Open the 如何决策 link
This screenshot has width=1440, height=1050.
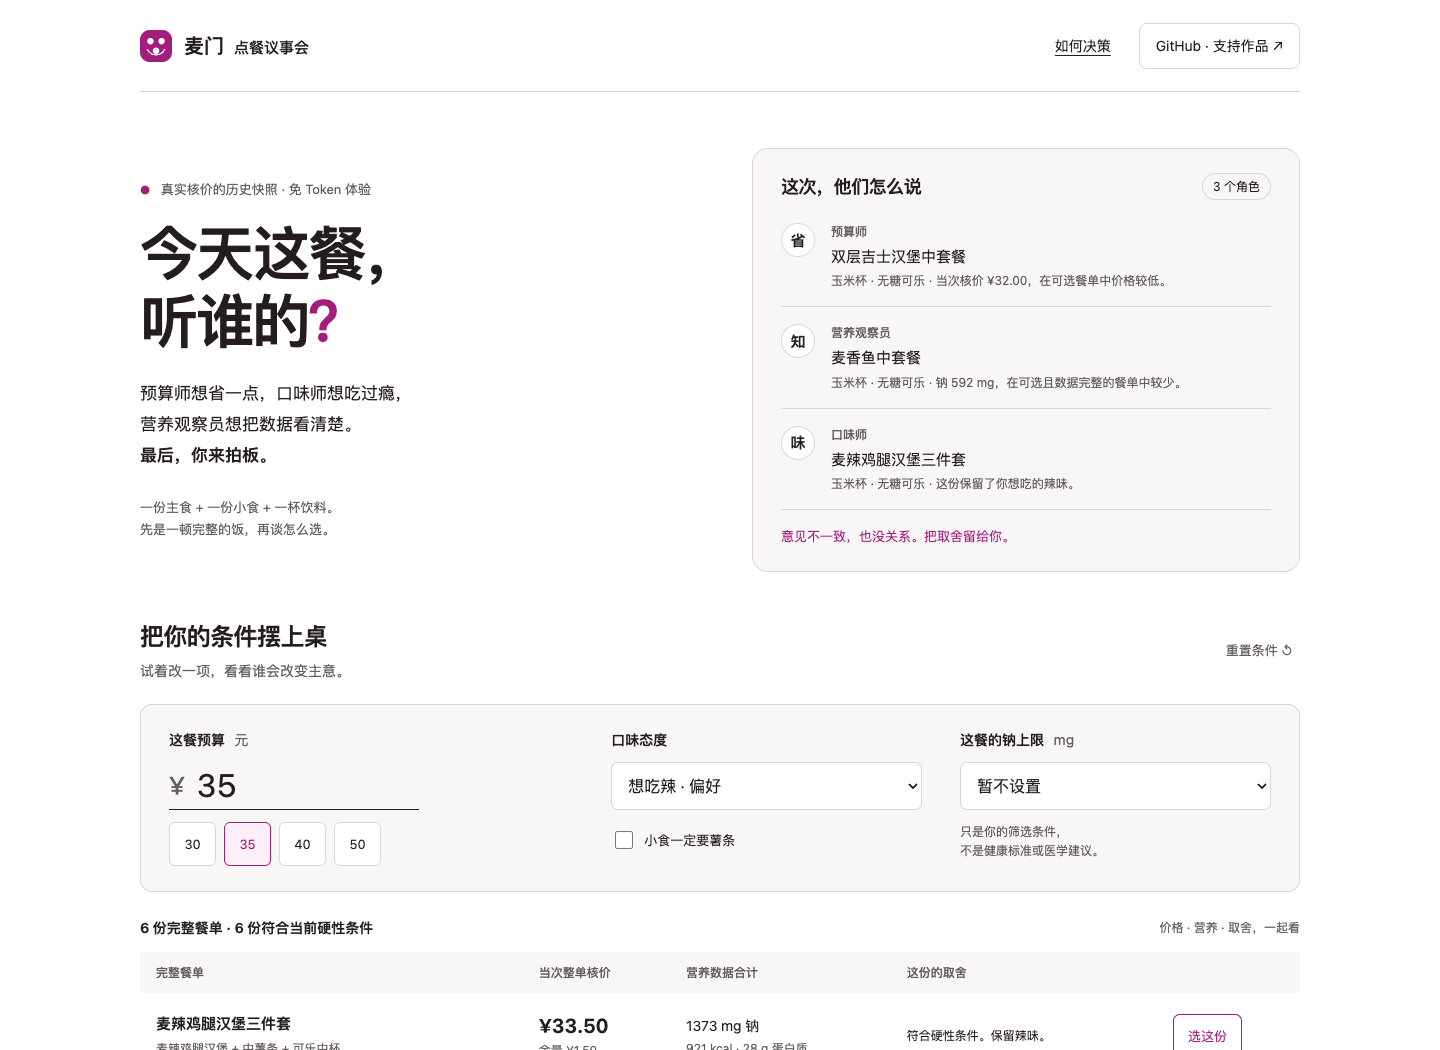[1083, 46]
